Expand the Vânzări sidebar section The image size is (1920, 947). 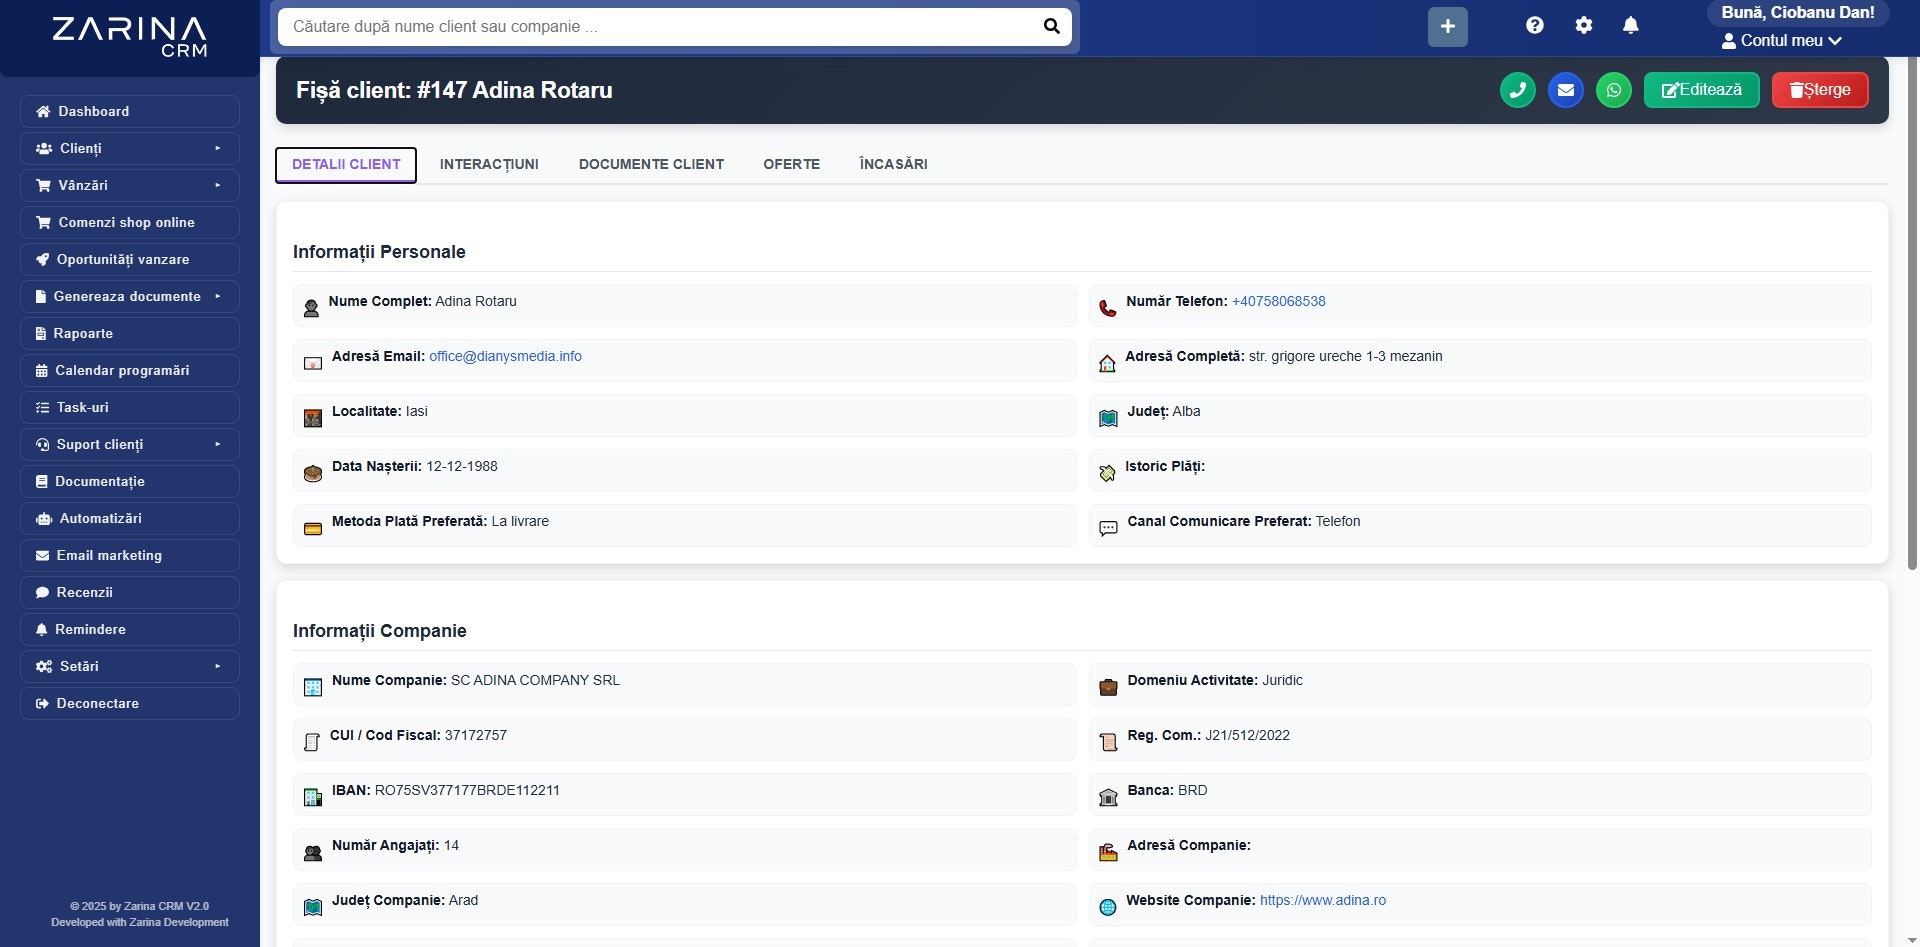click(x=129, y=185)
